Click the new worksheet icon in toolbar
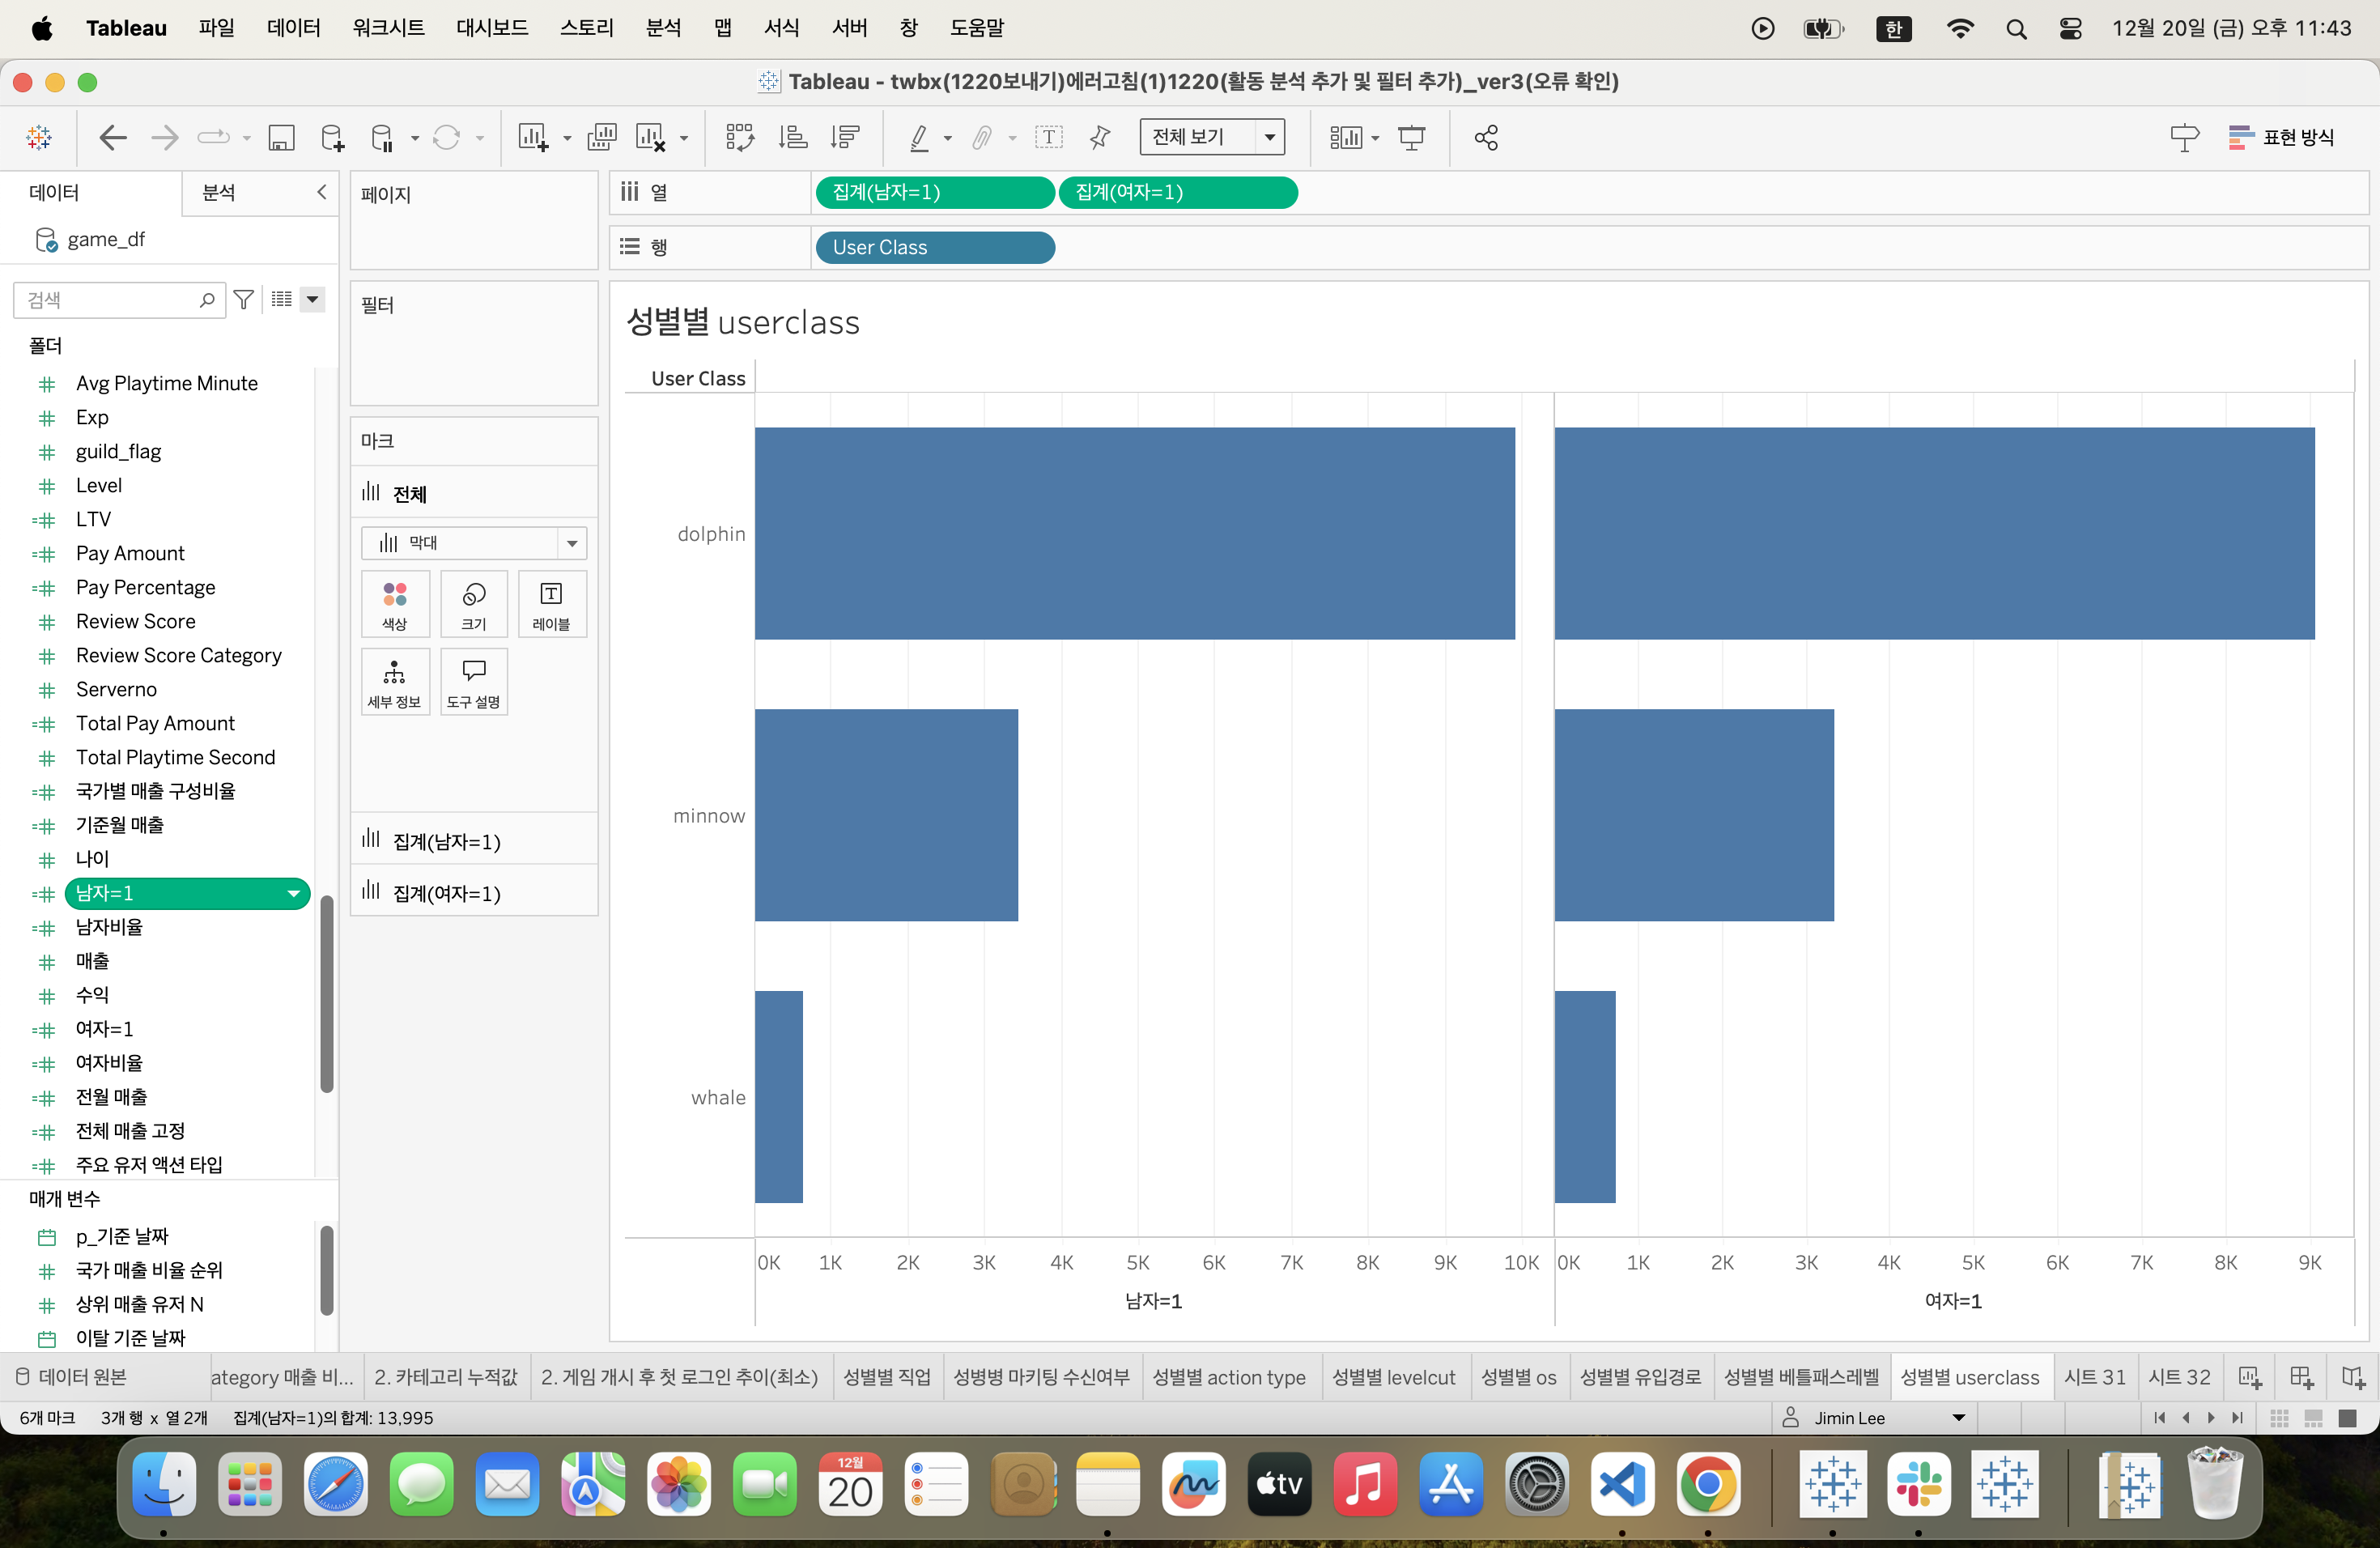This screenshot has height=1548, width=2380. pos(533,137)
